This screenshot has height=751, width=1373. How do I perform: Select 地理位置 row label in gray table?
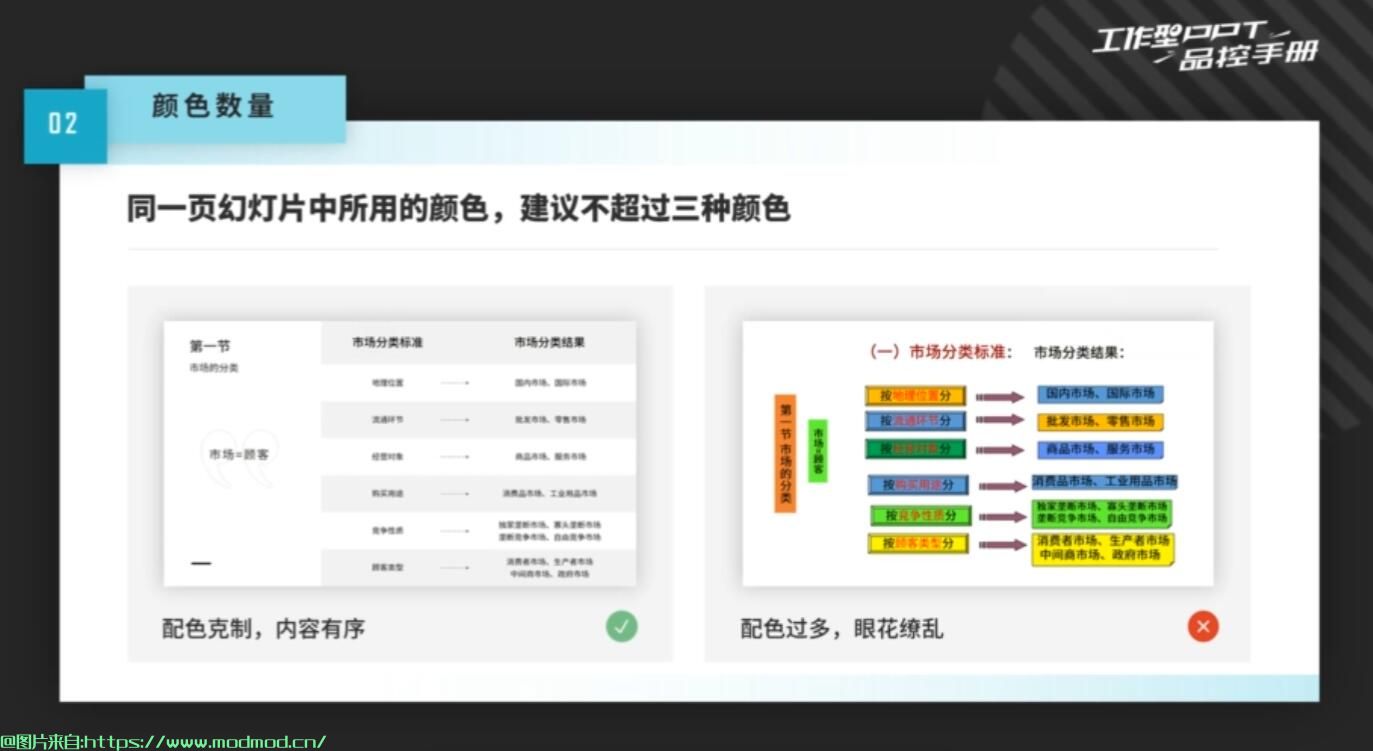pos(387,383)
